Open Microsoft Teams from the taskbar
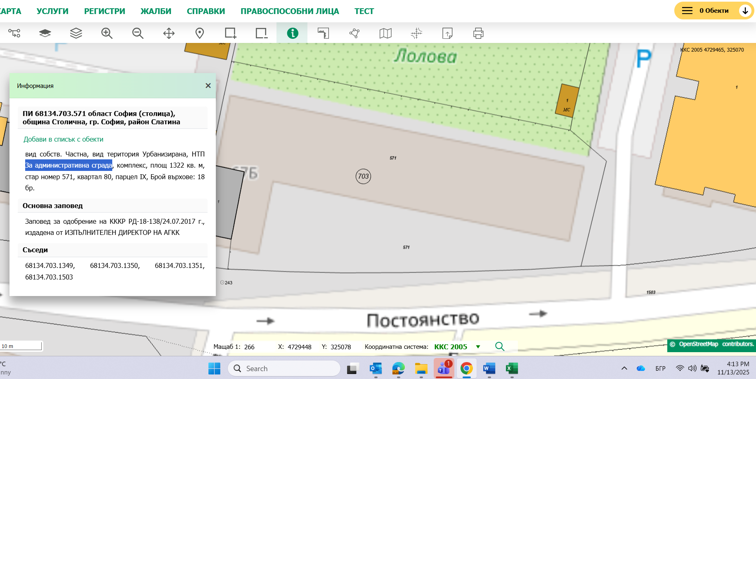The height and width of the screenshot is (567, 756). [444, 369]
